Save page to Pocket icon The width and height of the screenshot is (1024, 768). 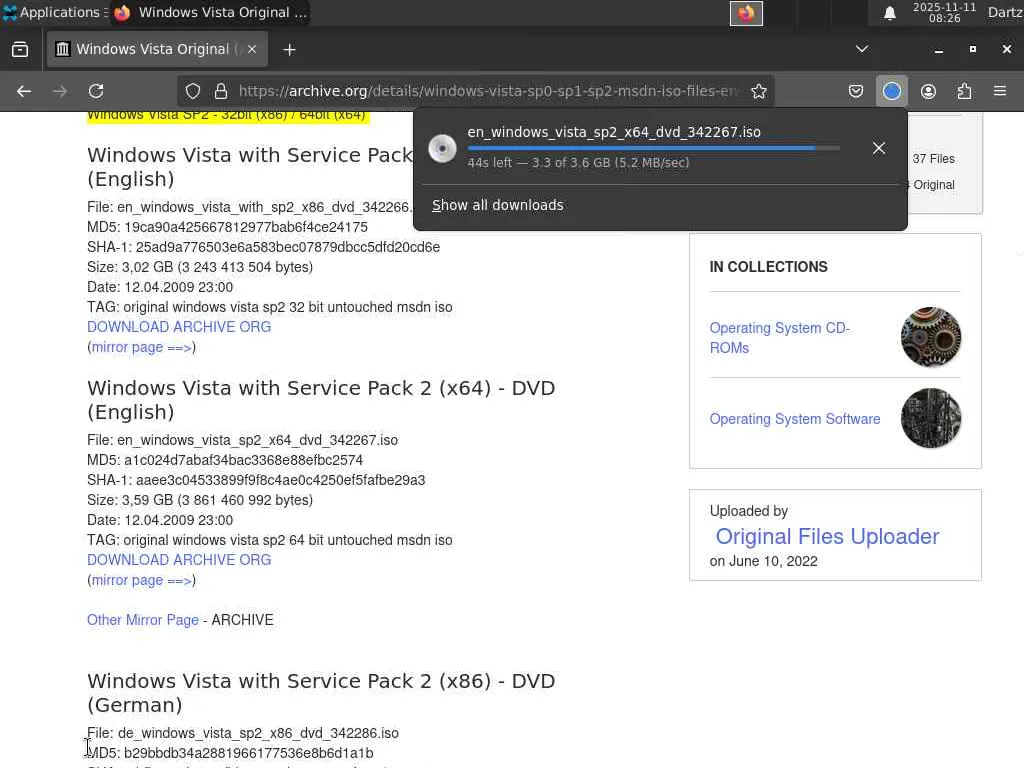click(x=856, y=91)
